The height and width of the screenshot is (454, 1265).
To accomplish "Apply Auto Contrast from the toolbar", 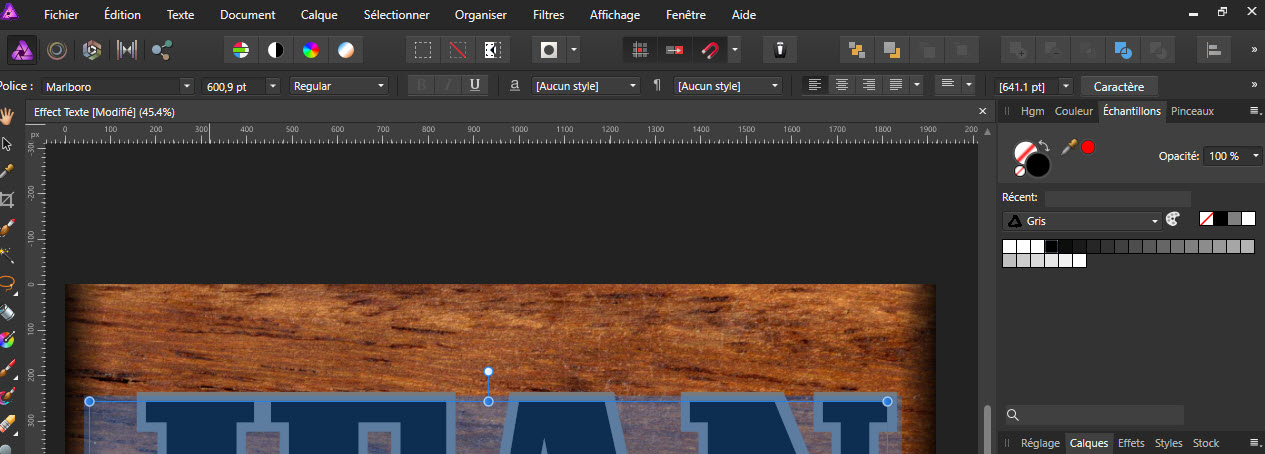I will 276,49.
